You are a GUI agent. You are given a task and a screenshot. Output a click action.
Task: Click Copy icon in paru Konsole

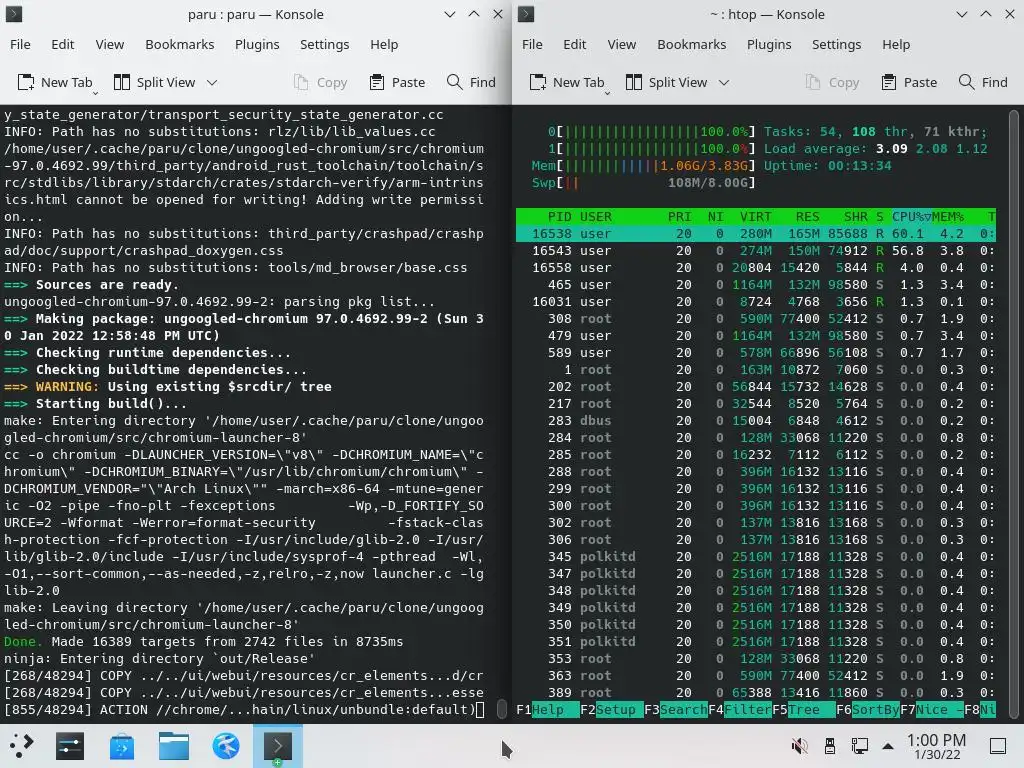(300, 82)
